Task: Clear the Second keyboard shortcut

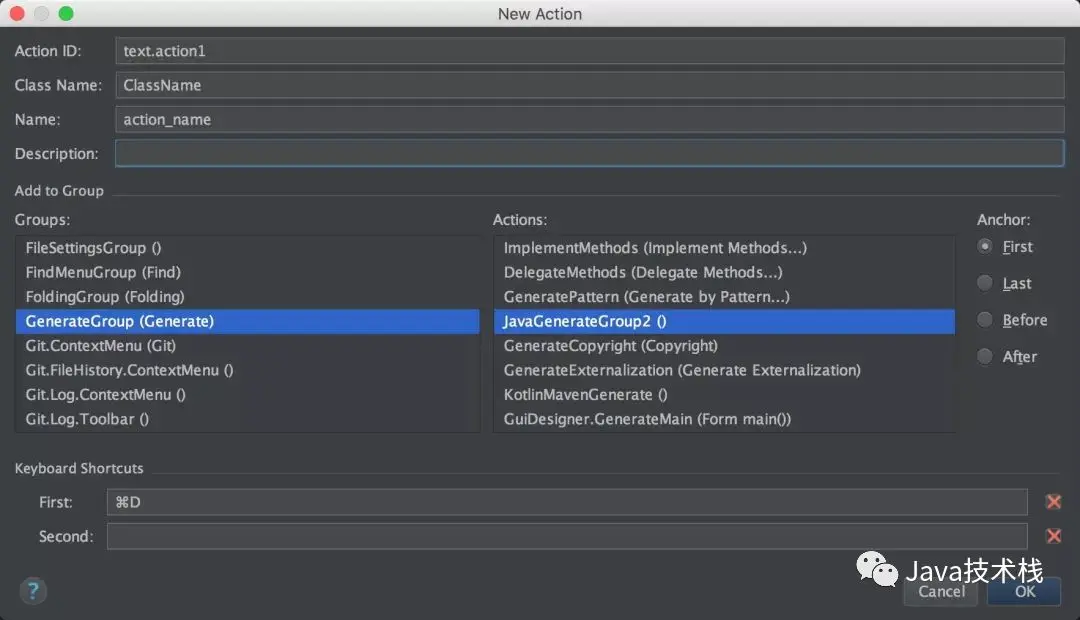Action: tap(1053, 537)
